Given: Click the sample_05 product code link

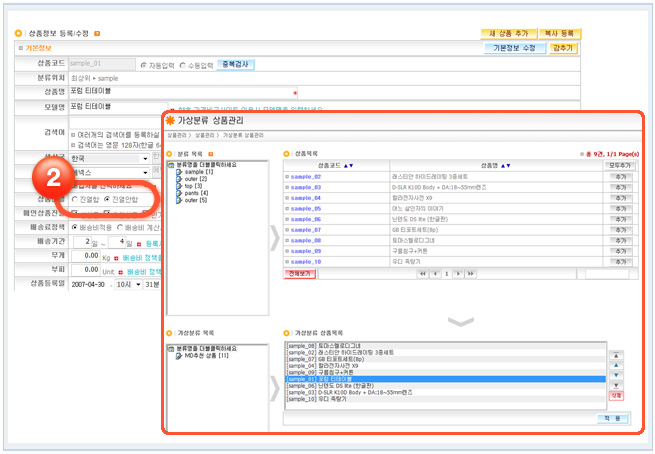Looking at the screenshot, I should [304, 208].
